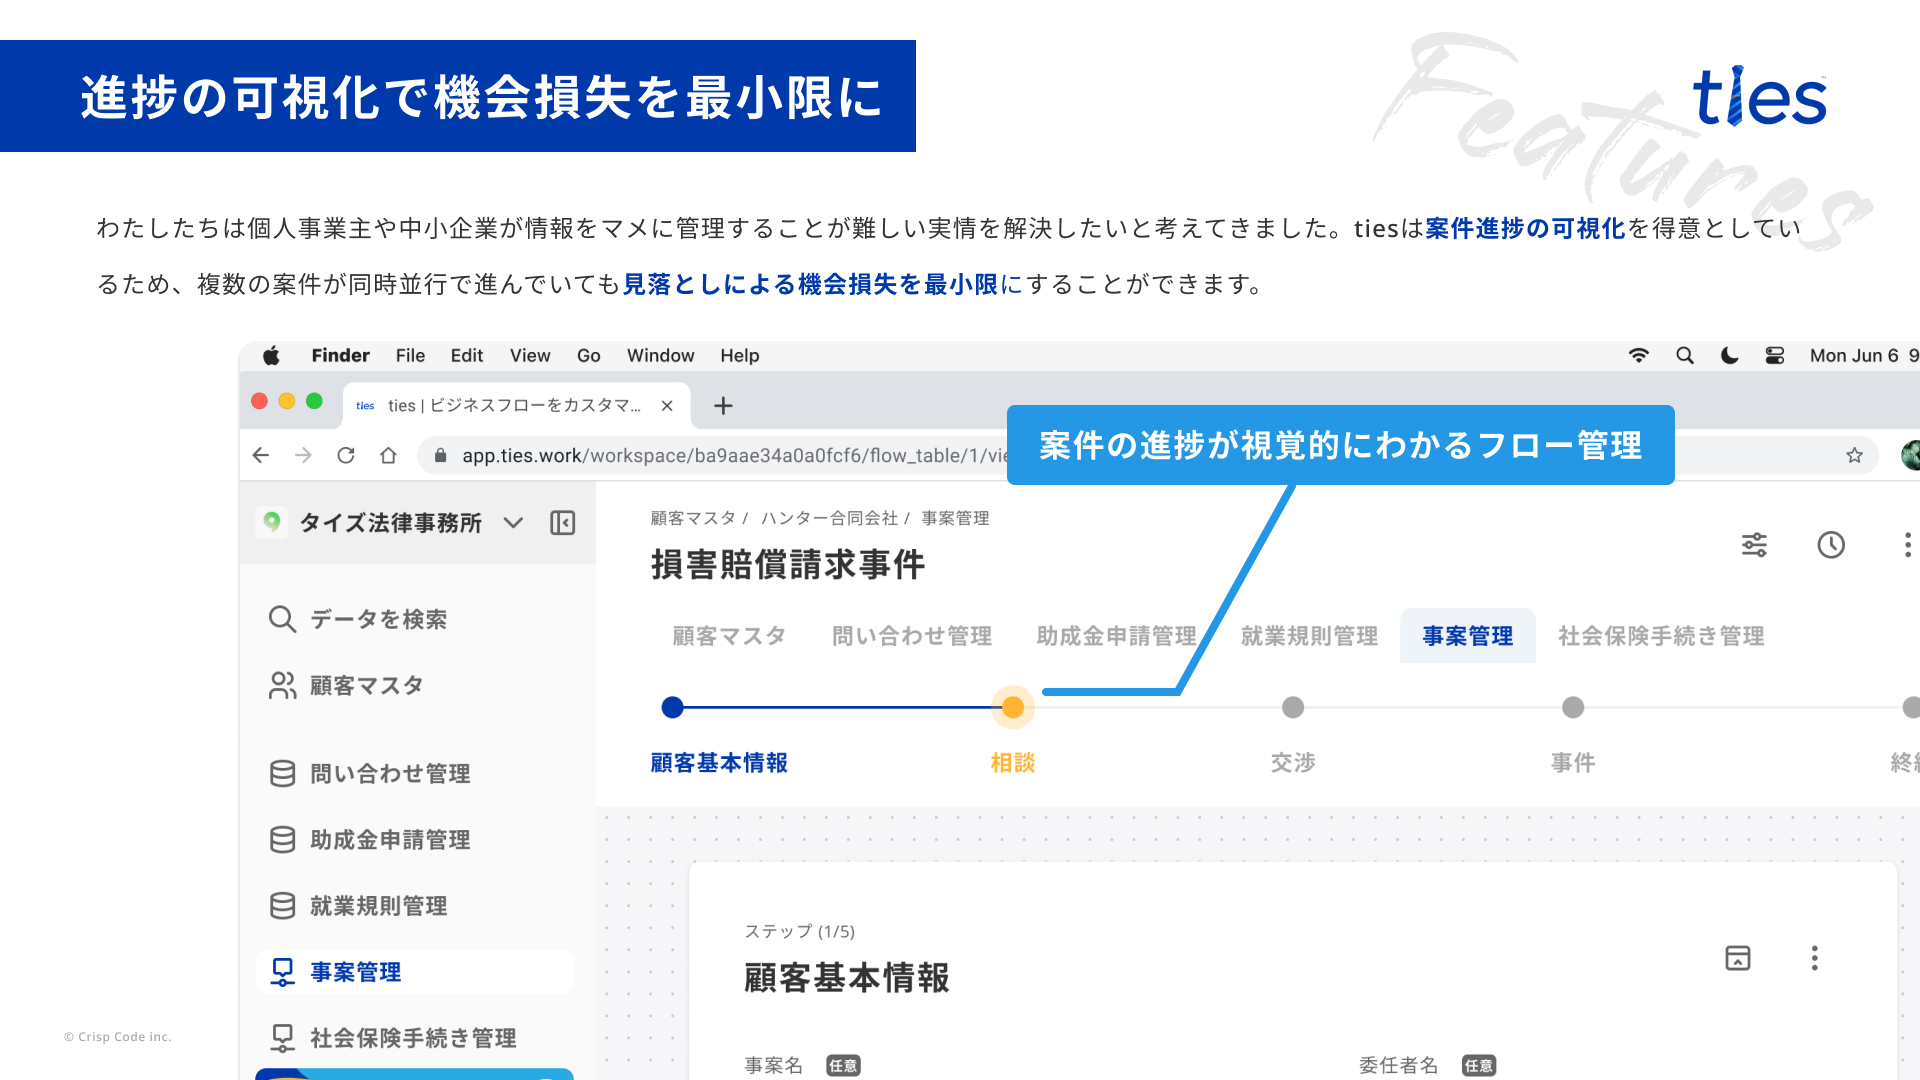Image resolution: width=1920 pixels, height=1080 pixels.
Task: Select the 社会保険手続き管理 tab
Action: [1660, 636]
